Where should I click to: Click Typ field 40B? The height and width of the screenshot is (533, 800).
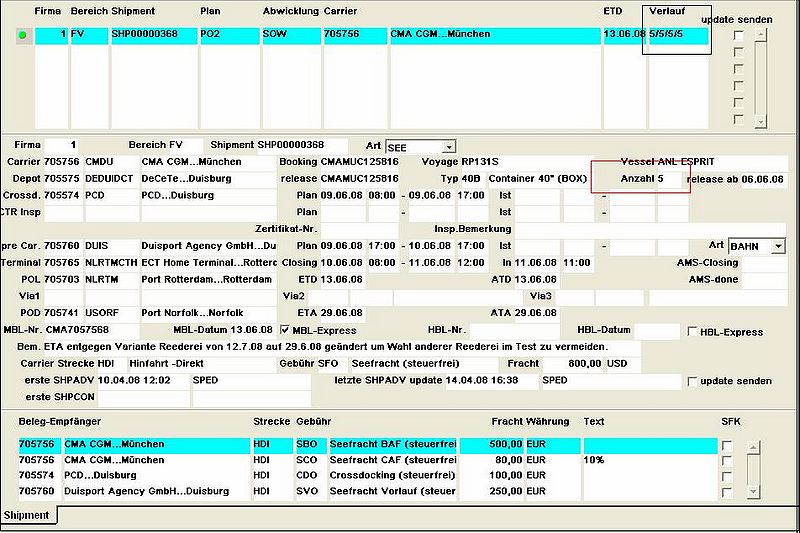click(x=473, y=179)
